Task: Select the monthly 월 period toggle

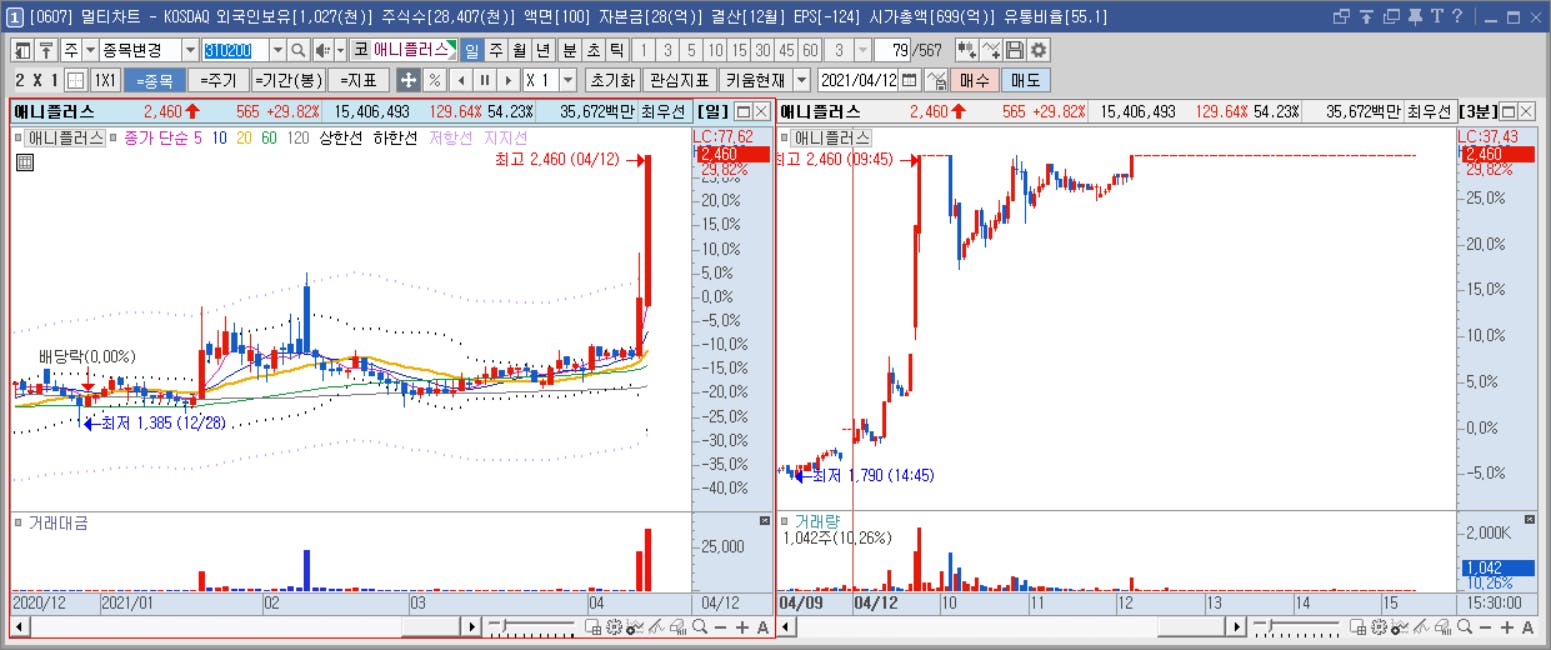Action: 520,50
